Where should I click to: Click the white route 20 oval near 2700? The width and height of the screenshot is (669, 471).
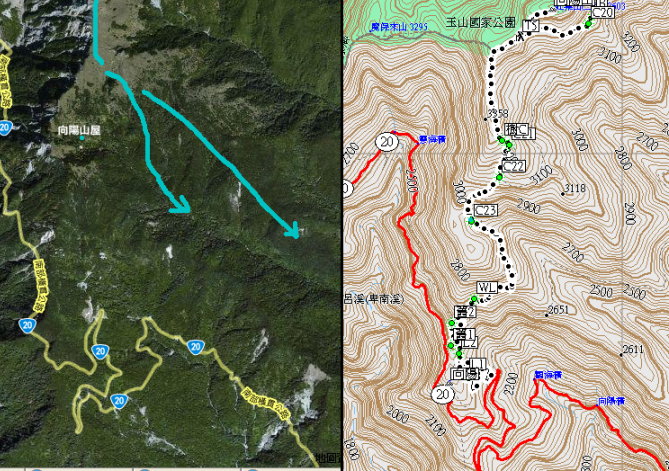pos(387,142)
